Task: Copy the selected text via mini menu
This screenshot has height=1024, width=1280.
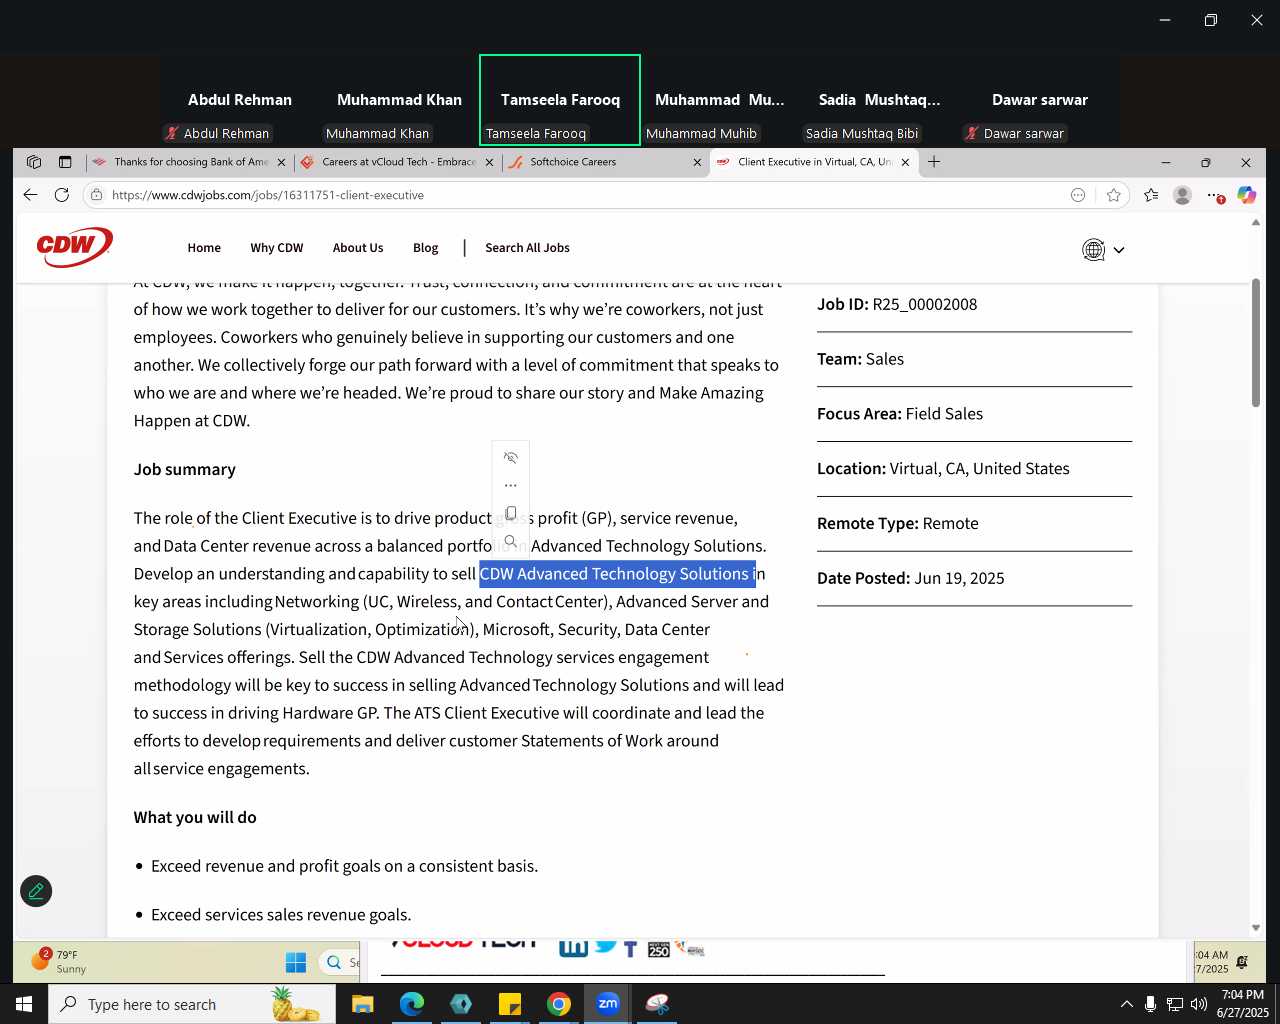Action: 511,514
